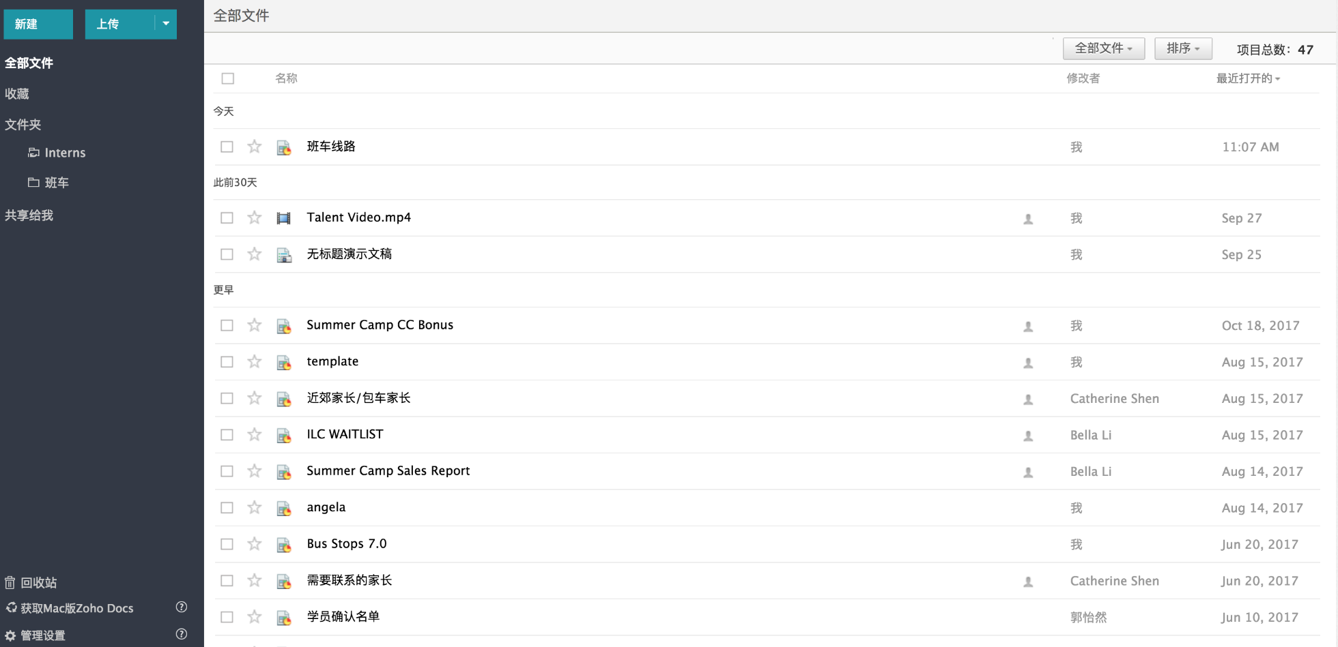Click the help icon beside 获取Mac版Zoho Docs
The height and width of the screenshot is (647, 1338).
pos(181,607)
